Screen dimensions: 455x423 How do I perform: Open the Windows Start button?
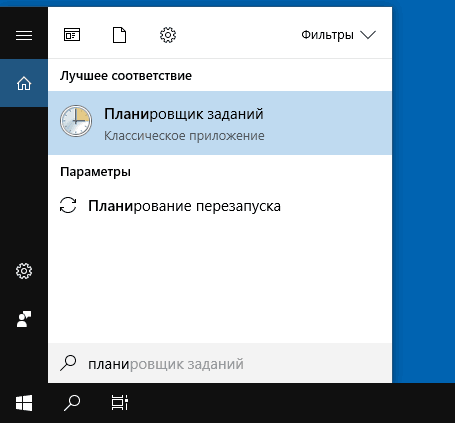[x=24, y=403]
